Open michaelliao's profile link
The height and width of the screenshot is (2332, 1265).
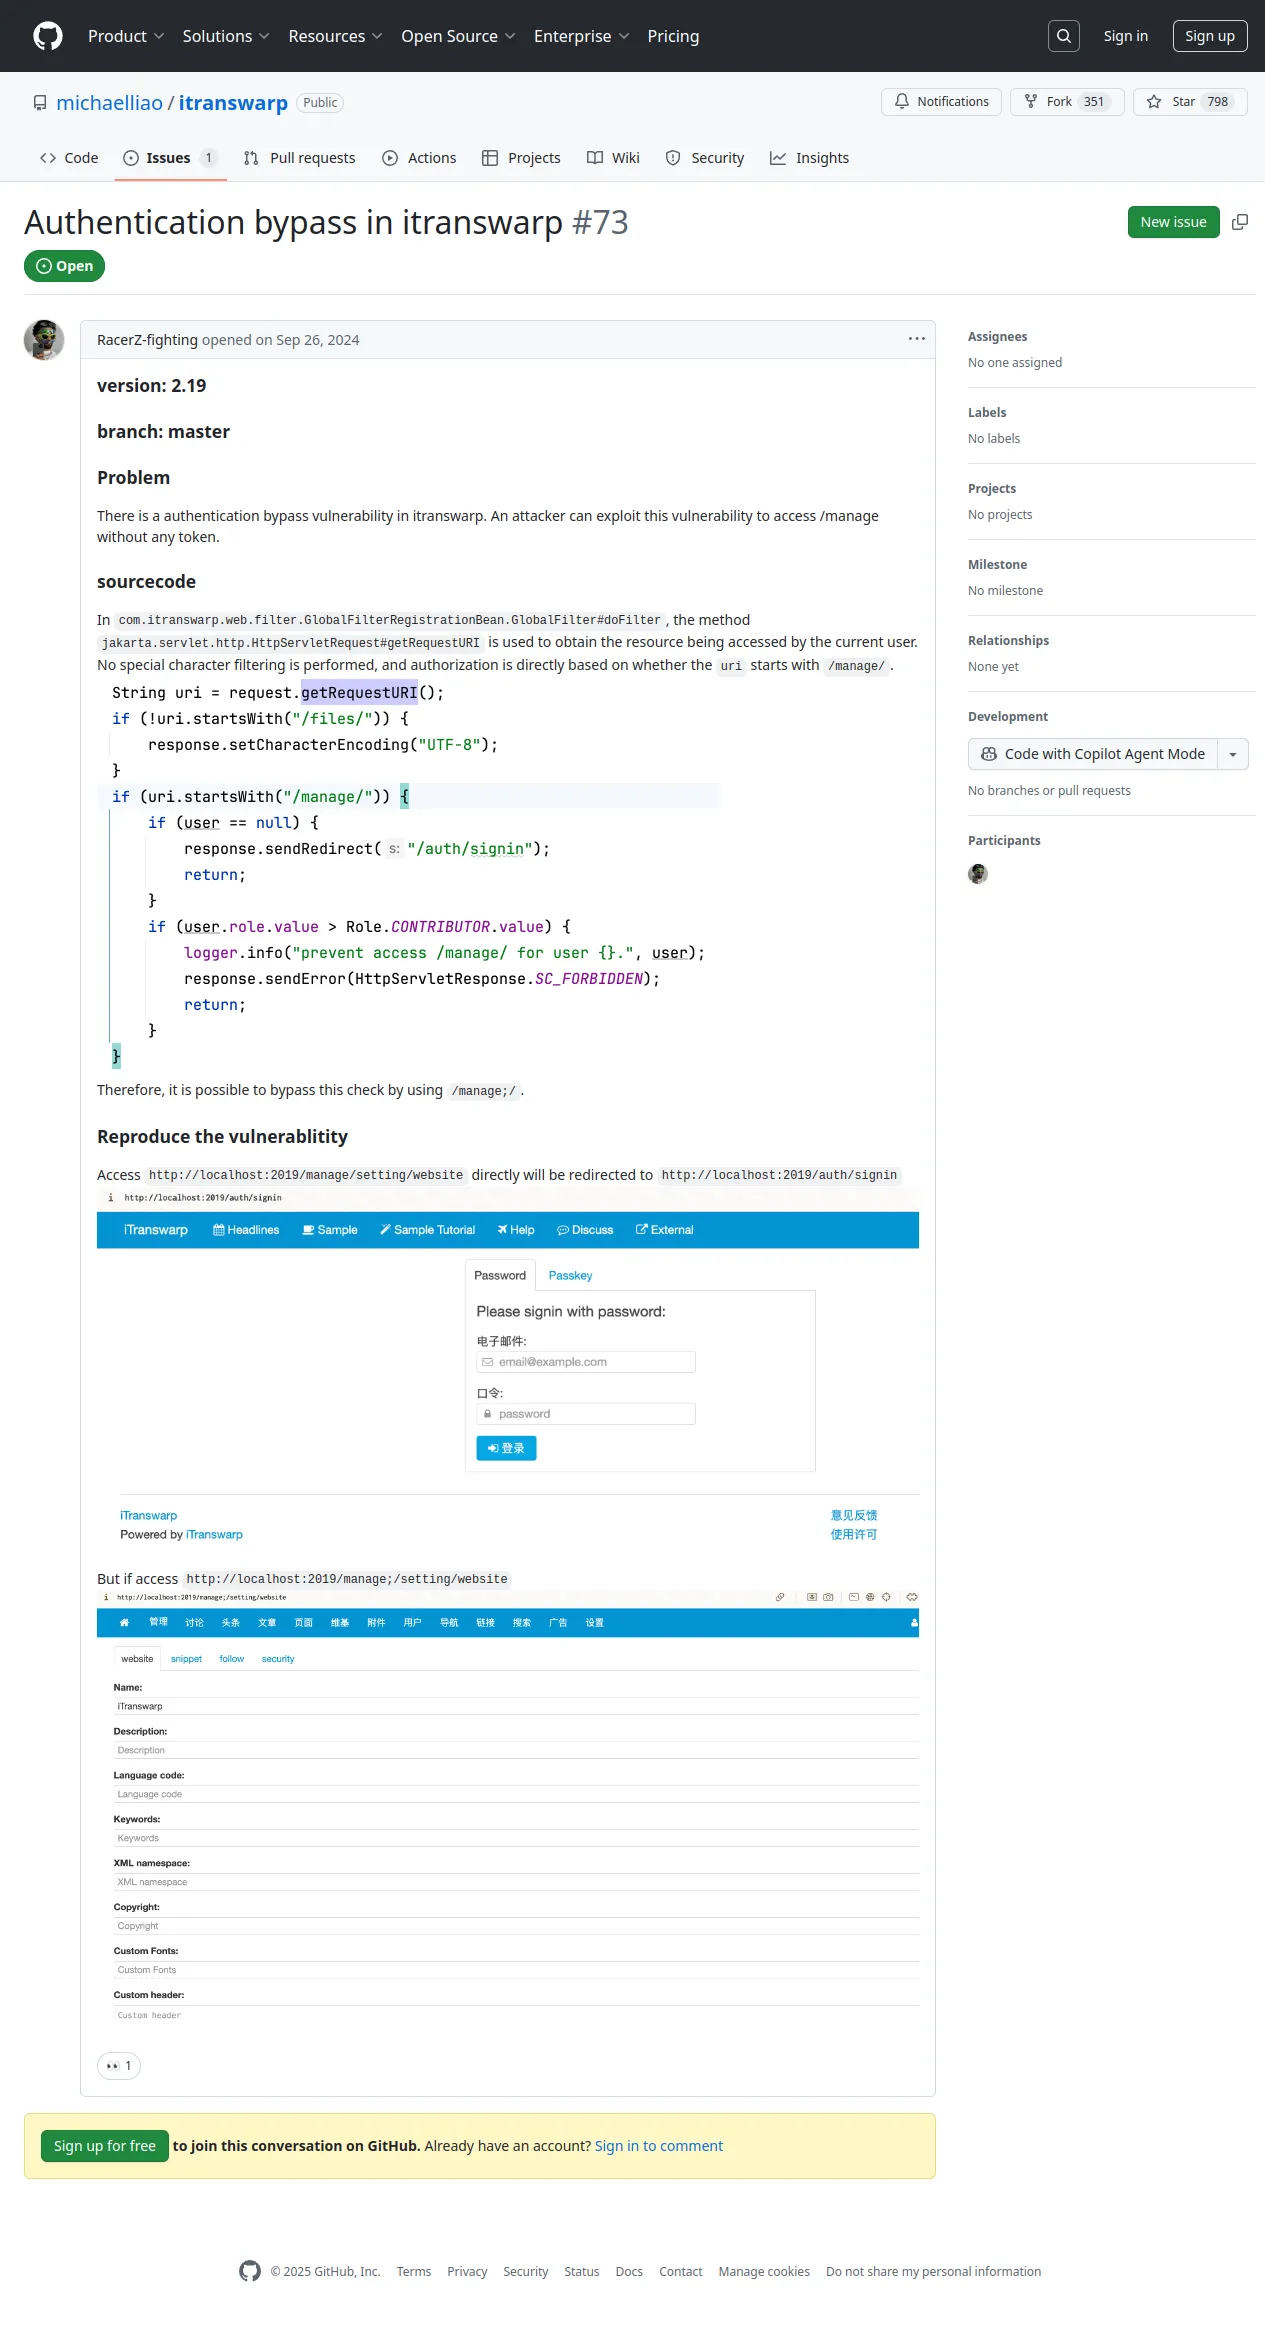pos(109,103)
